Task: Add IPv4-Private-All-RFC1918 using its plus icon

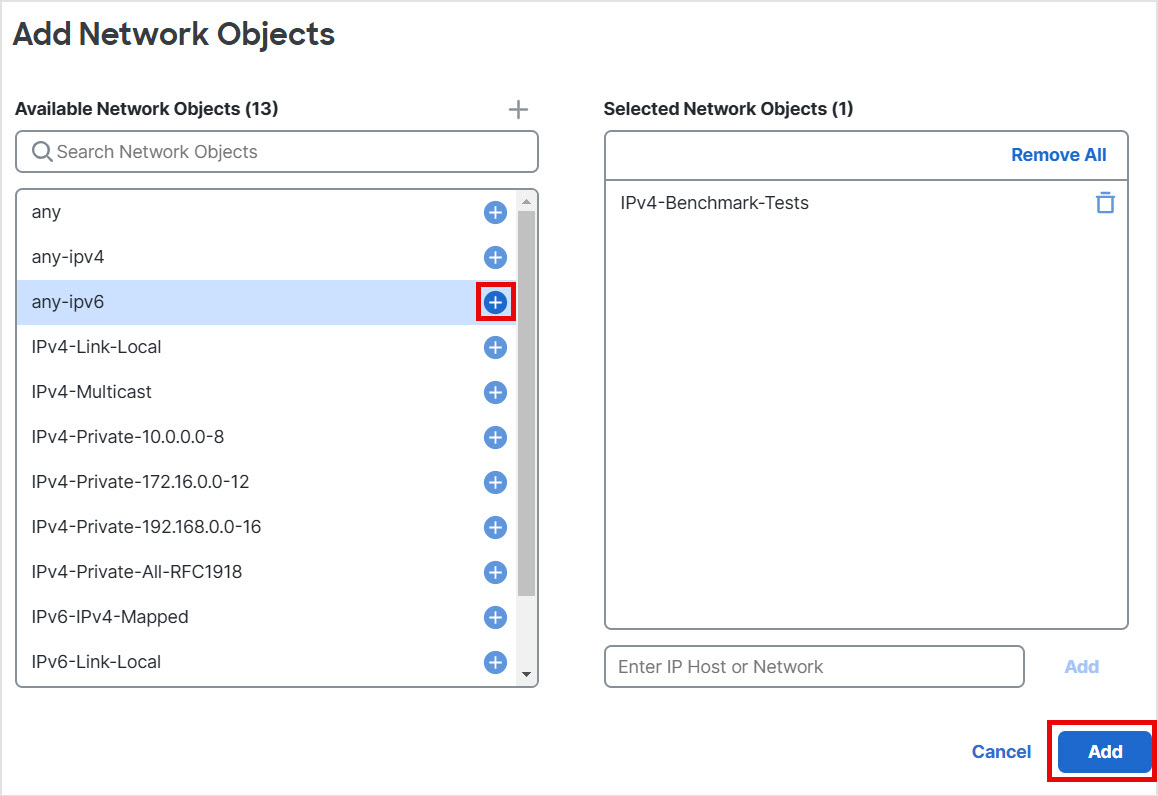Action: 494,572
